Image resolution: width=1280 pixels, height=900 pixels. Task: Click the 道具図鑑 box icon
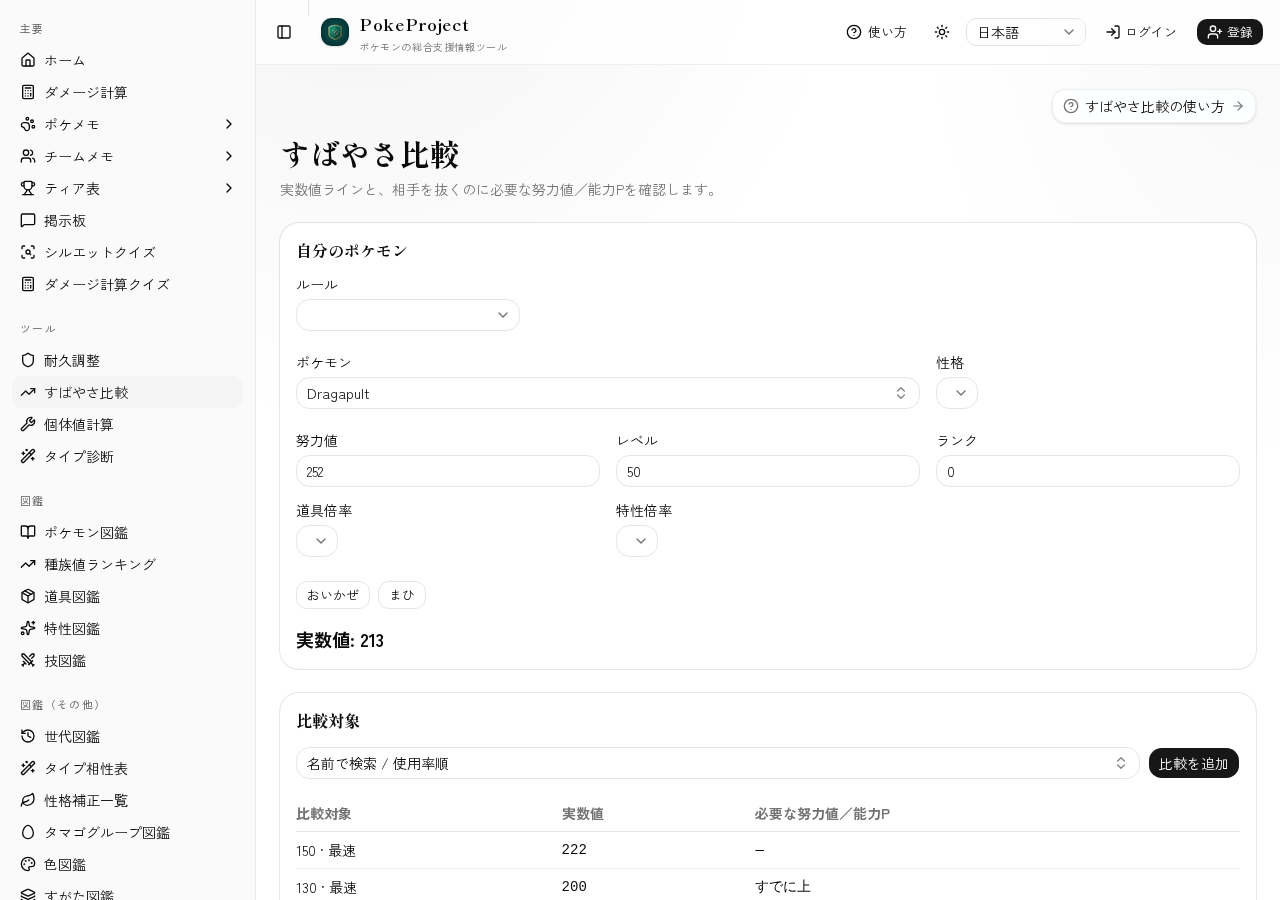28,596
